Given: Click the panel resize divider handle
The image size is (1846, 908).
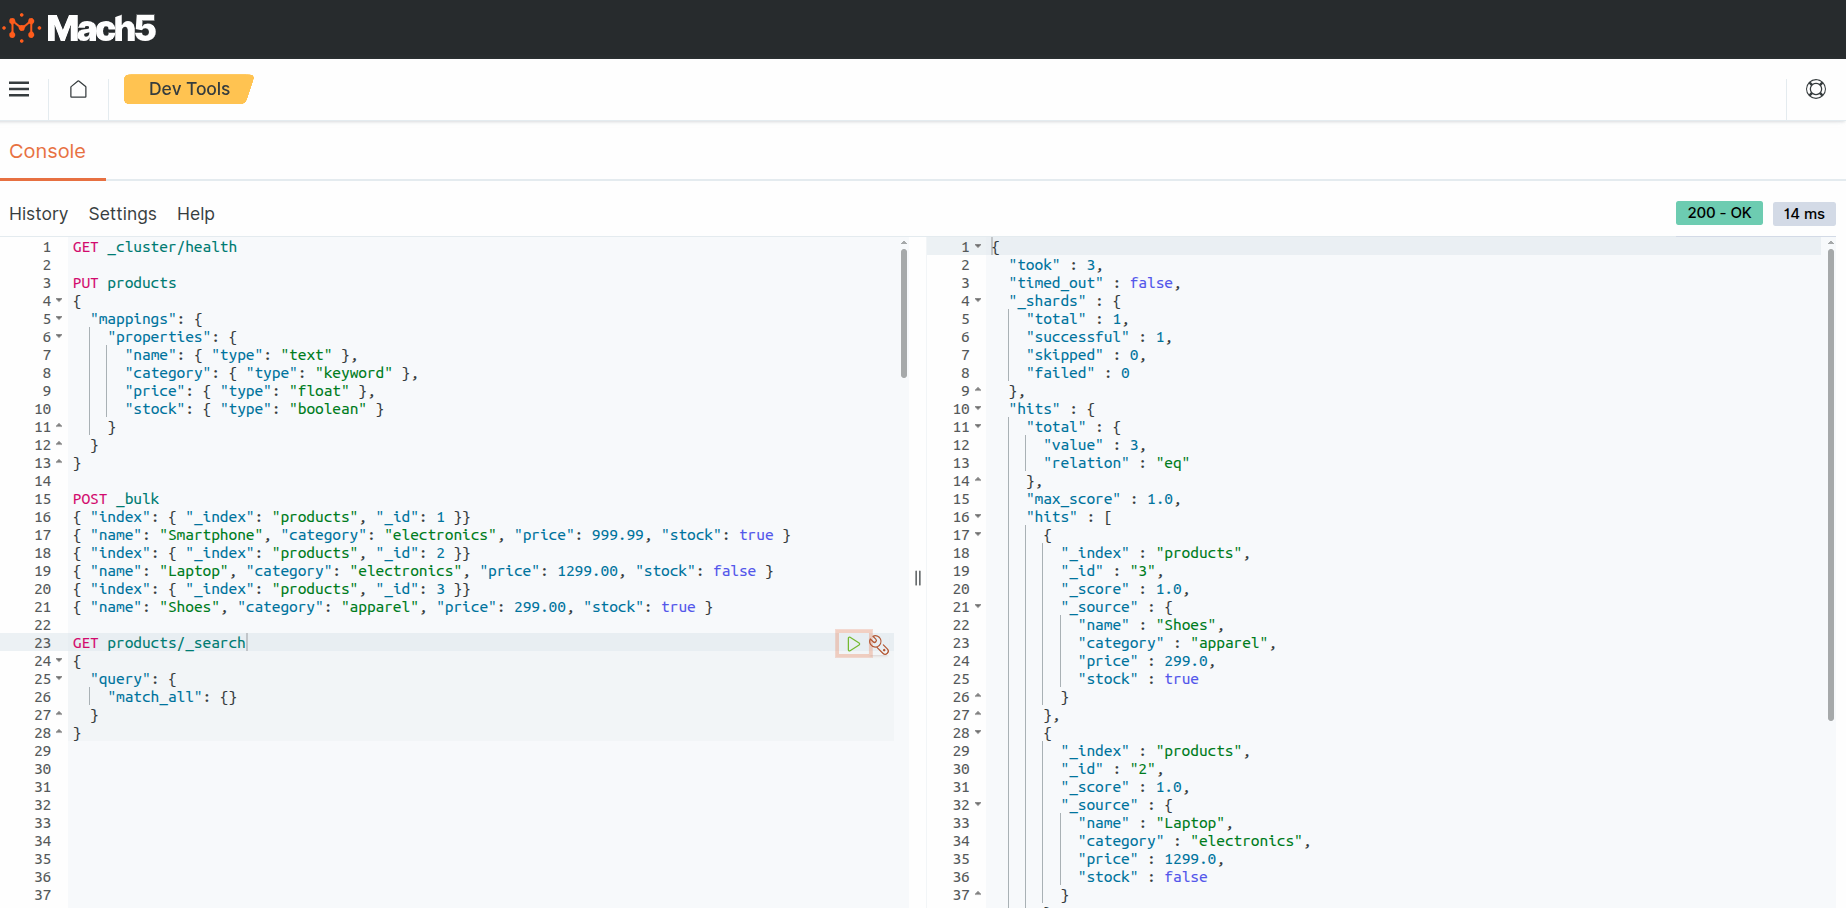Looking at the screenshot, I should [918, 578].
